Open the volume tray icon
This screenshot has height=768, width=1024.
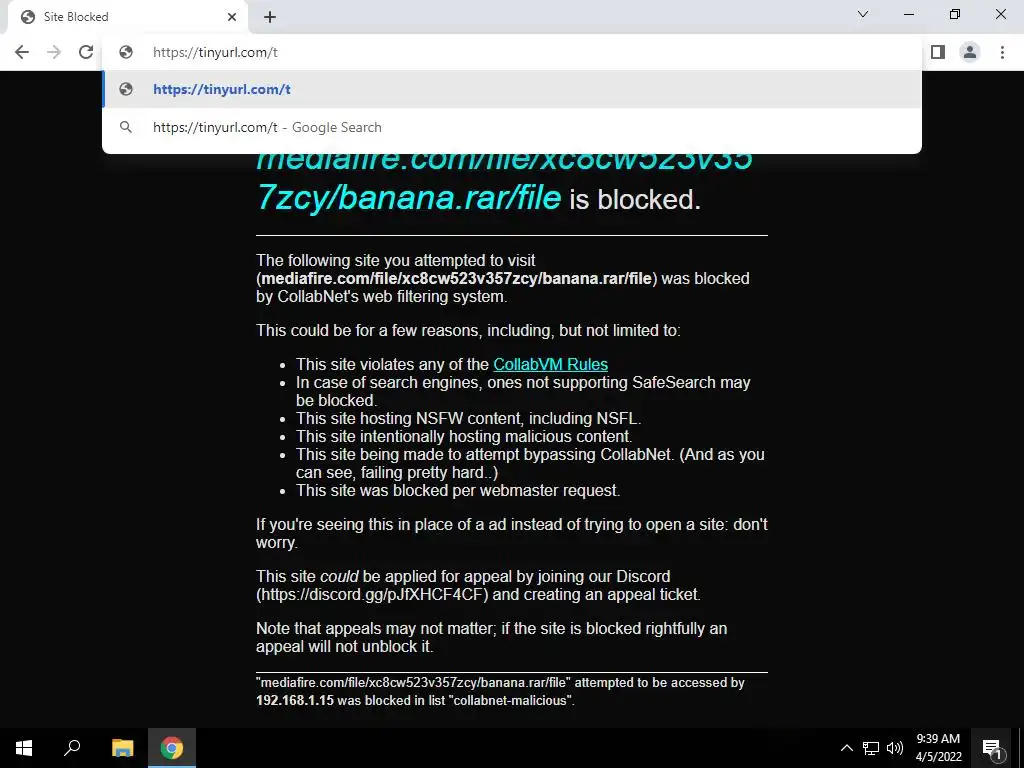[x=895, y=748]
